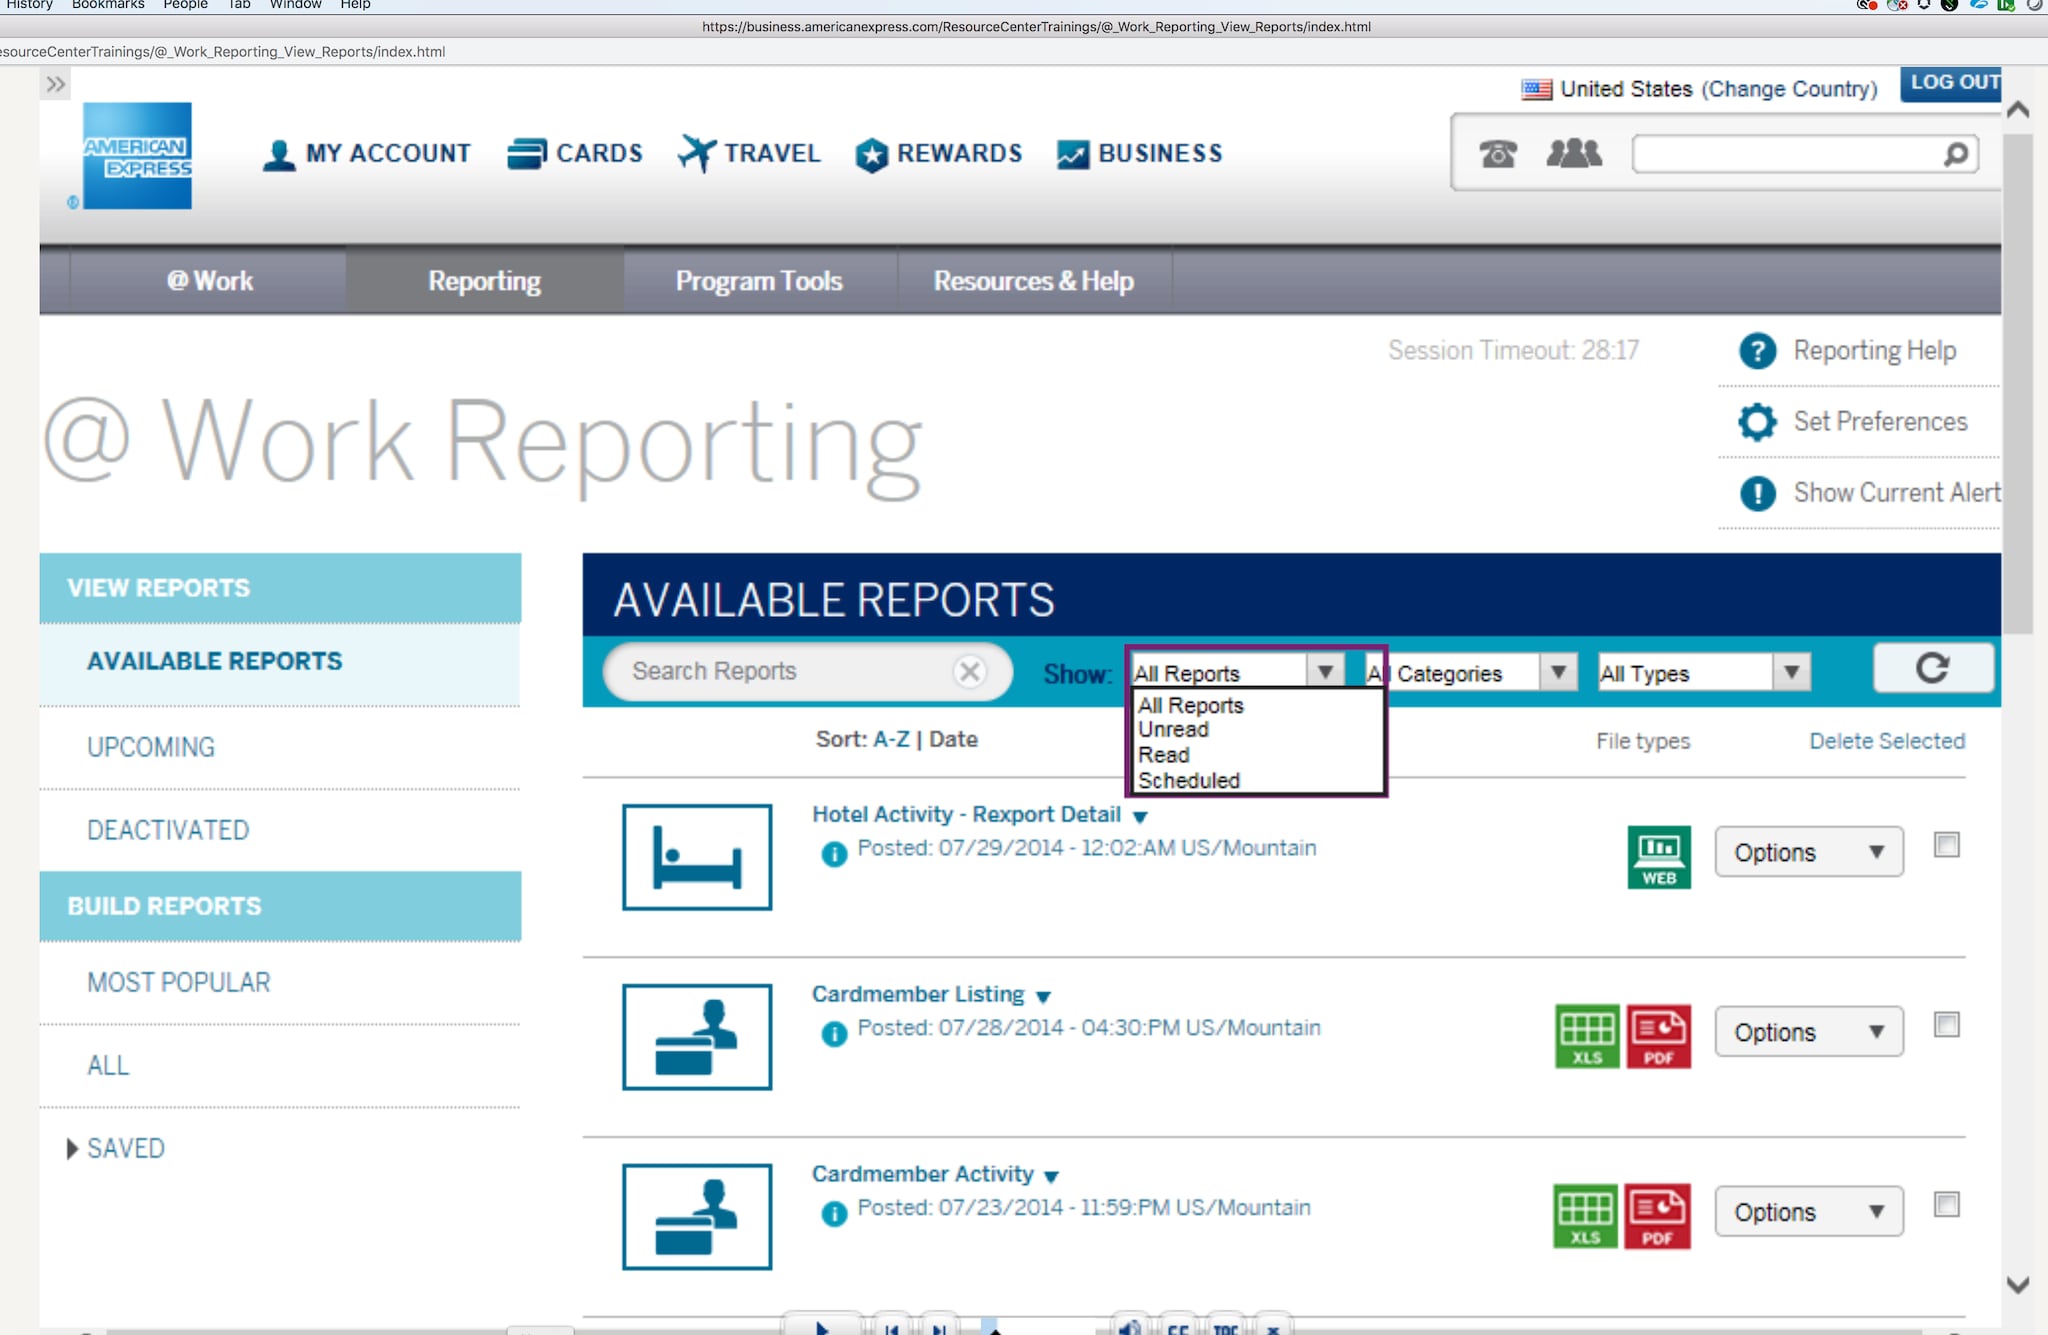Select the checkbox for Cardmember Listing
2048x1335 pixels.
click(1945, 1025)
